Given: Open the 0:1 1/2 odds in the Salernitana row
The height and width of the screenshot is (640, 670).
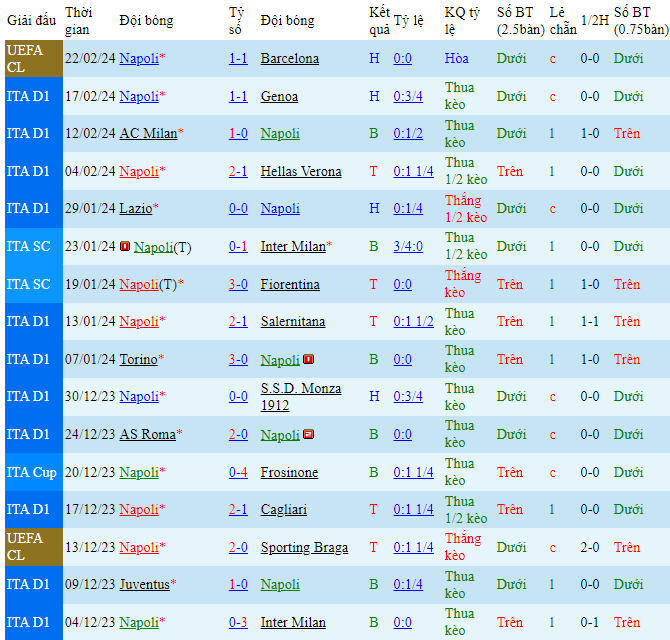Looking at the screenshot, I should [413, 322].
